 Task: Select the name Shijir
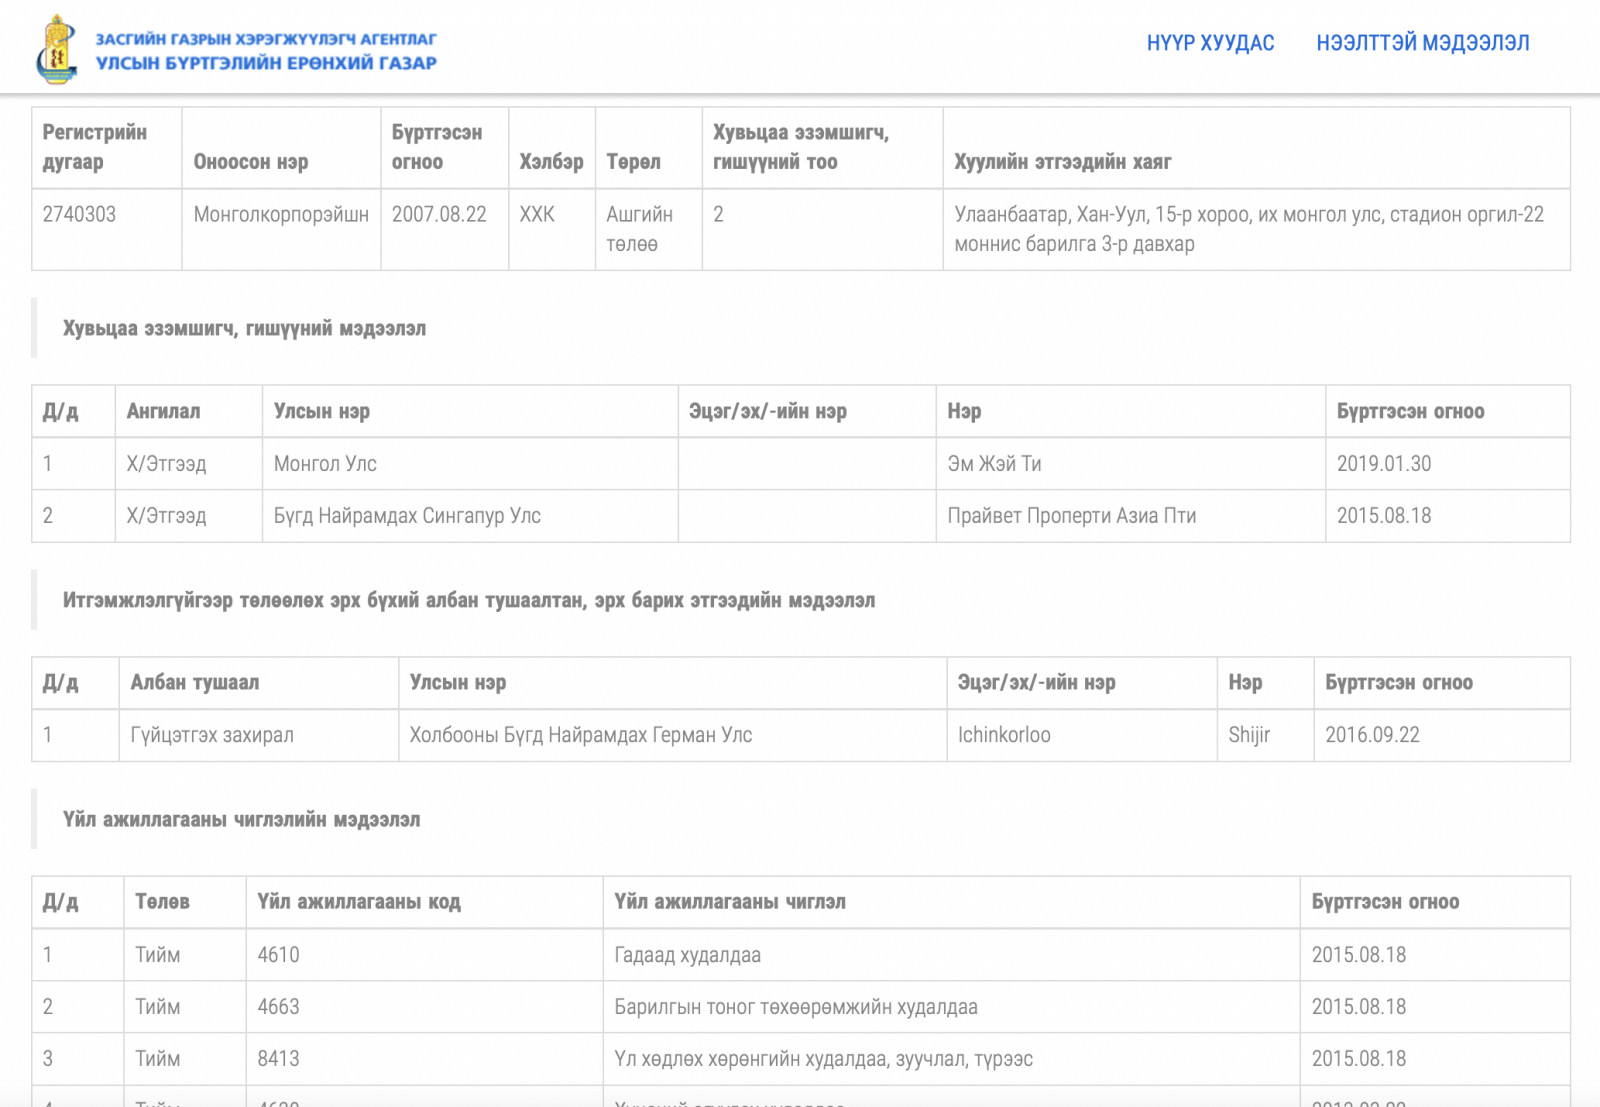[1249, 735]
